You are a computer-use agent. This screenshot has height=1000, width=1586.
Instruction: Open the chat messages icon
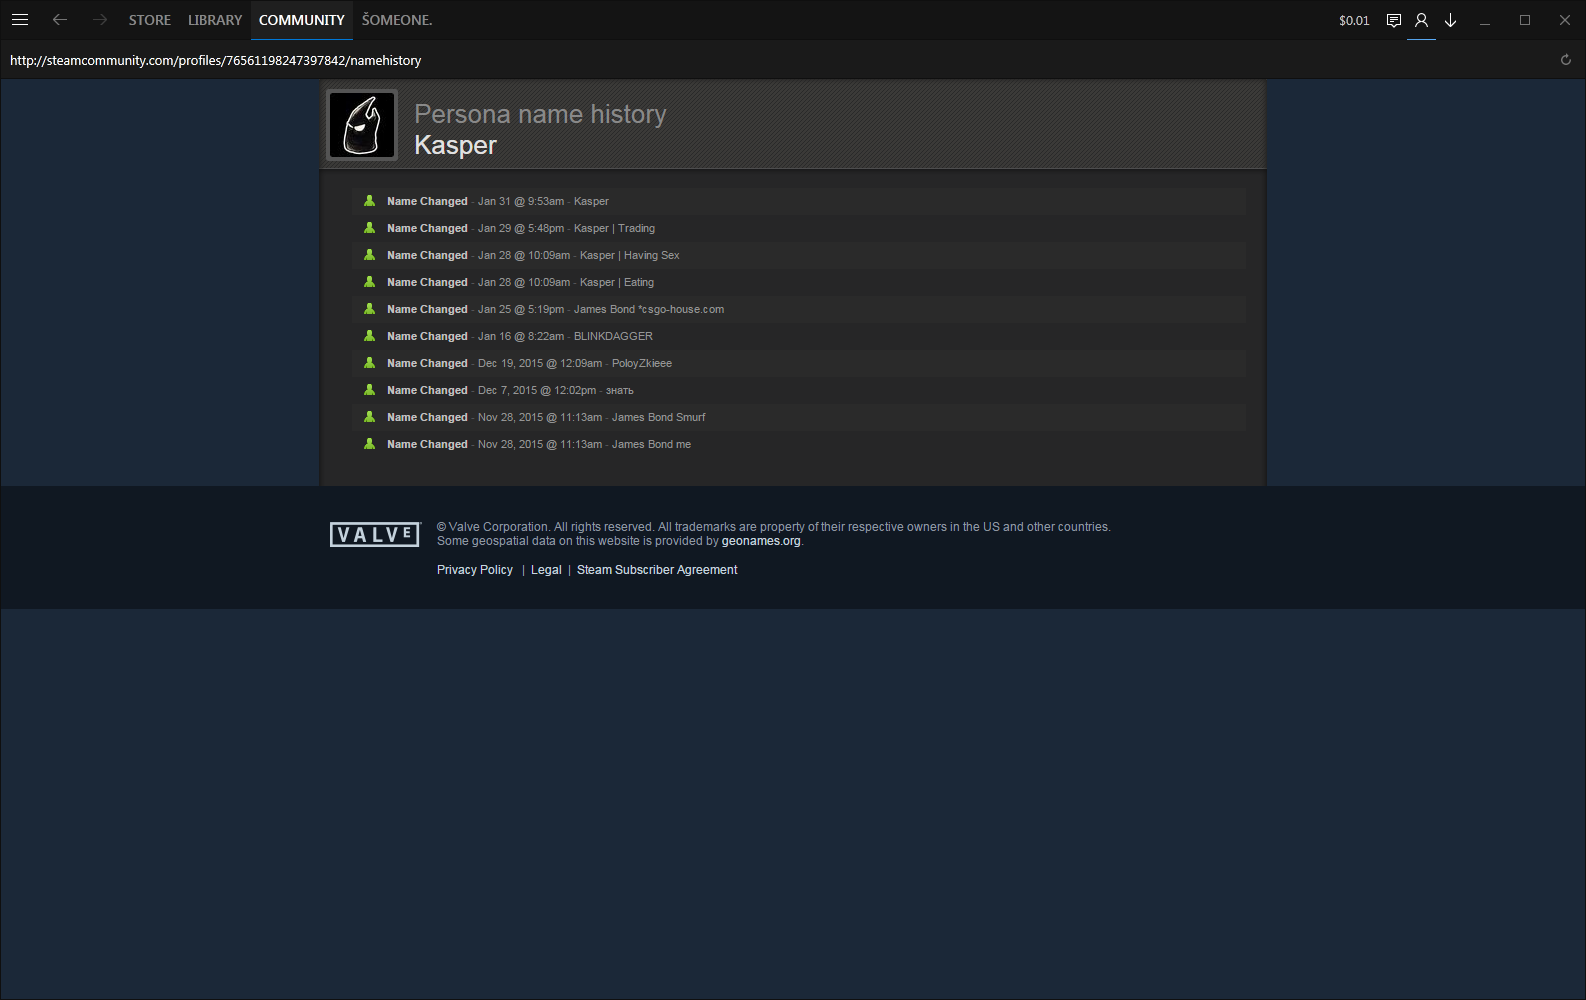click(x=1394, y=20)
